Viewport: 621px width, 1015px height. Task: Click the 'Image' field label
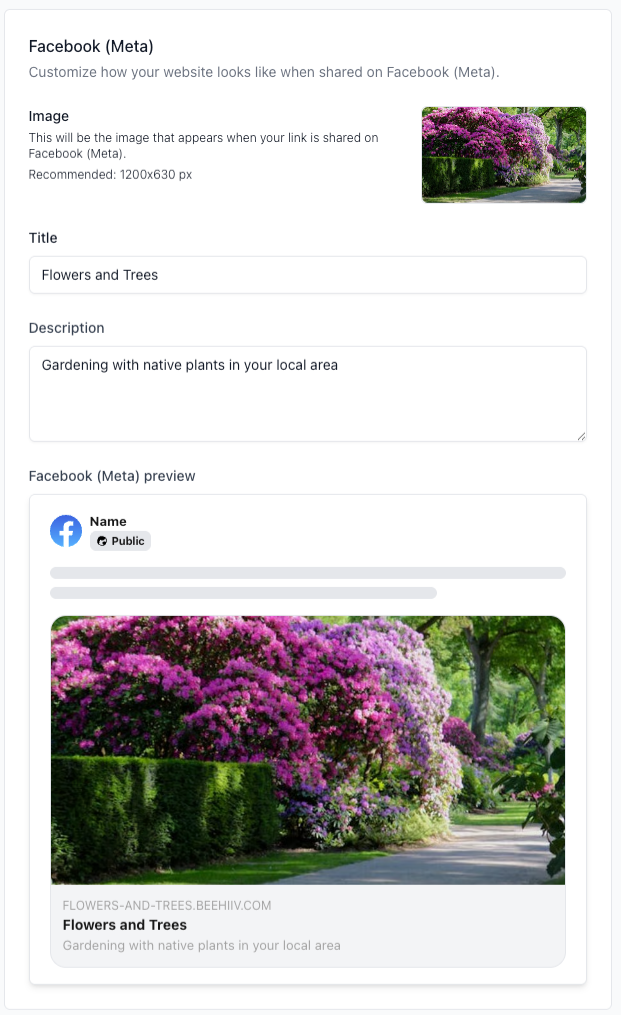click(49, 117)
